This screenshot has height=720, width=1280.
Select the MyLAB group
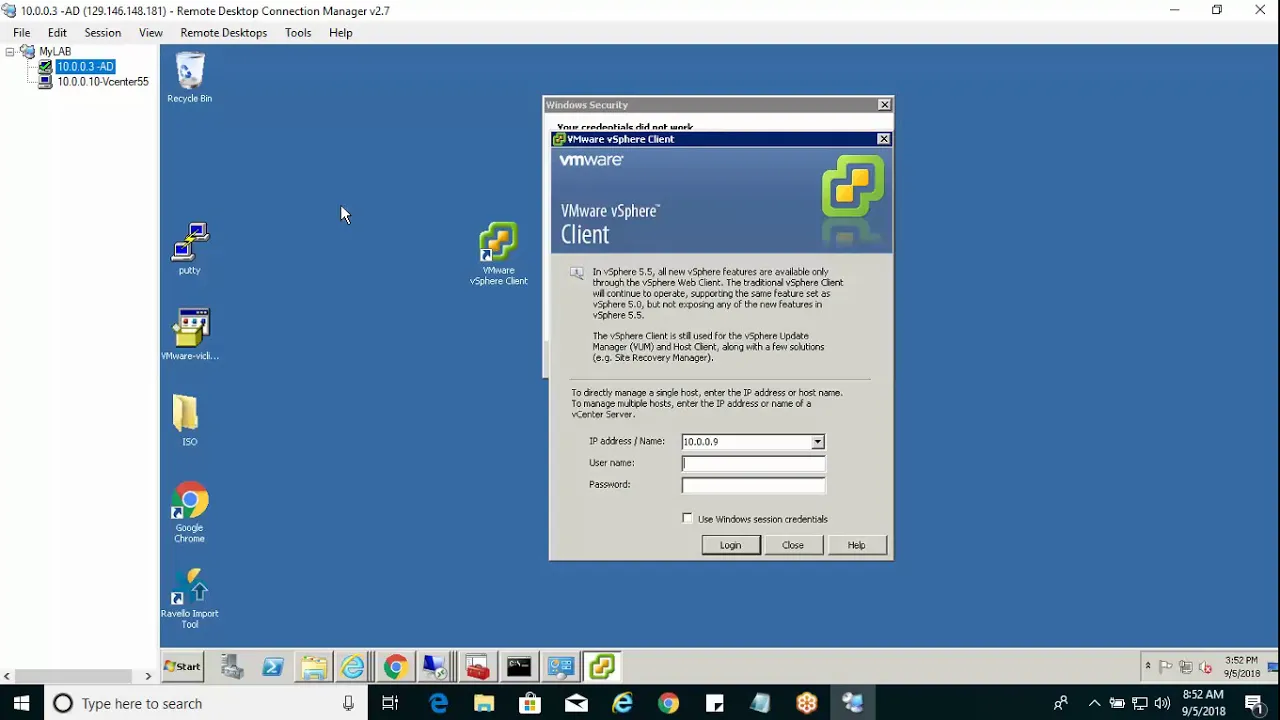pyautogui.click(x=55, y=52)
